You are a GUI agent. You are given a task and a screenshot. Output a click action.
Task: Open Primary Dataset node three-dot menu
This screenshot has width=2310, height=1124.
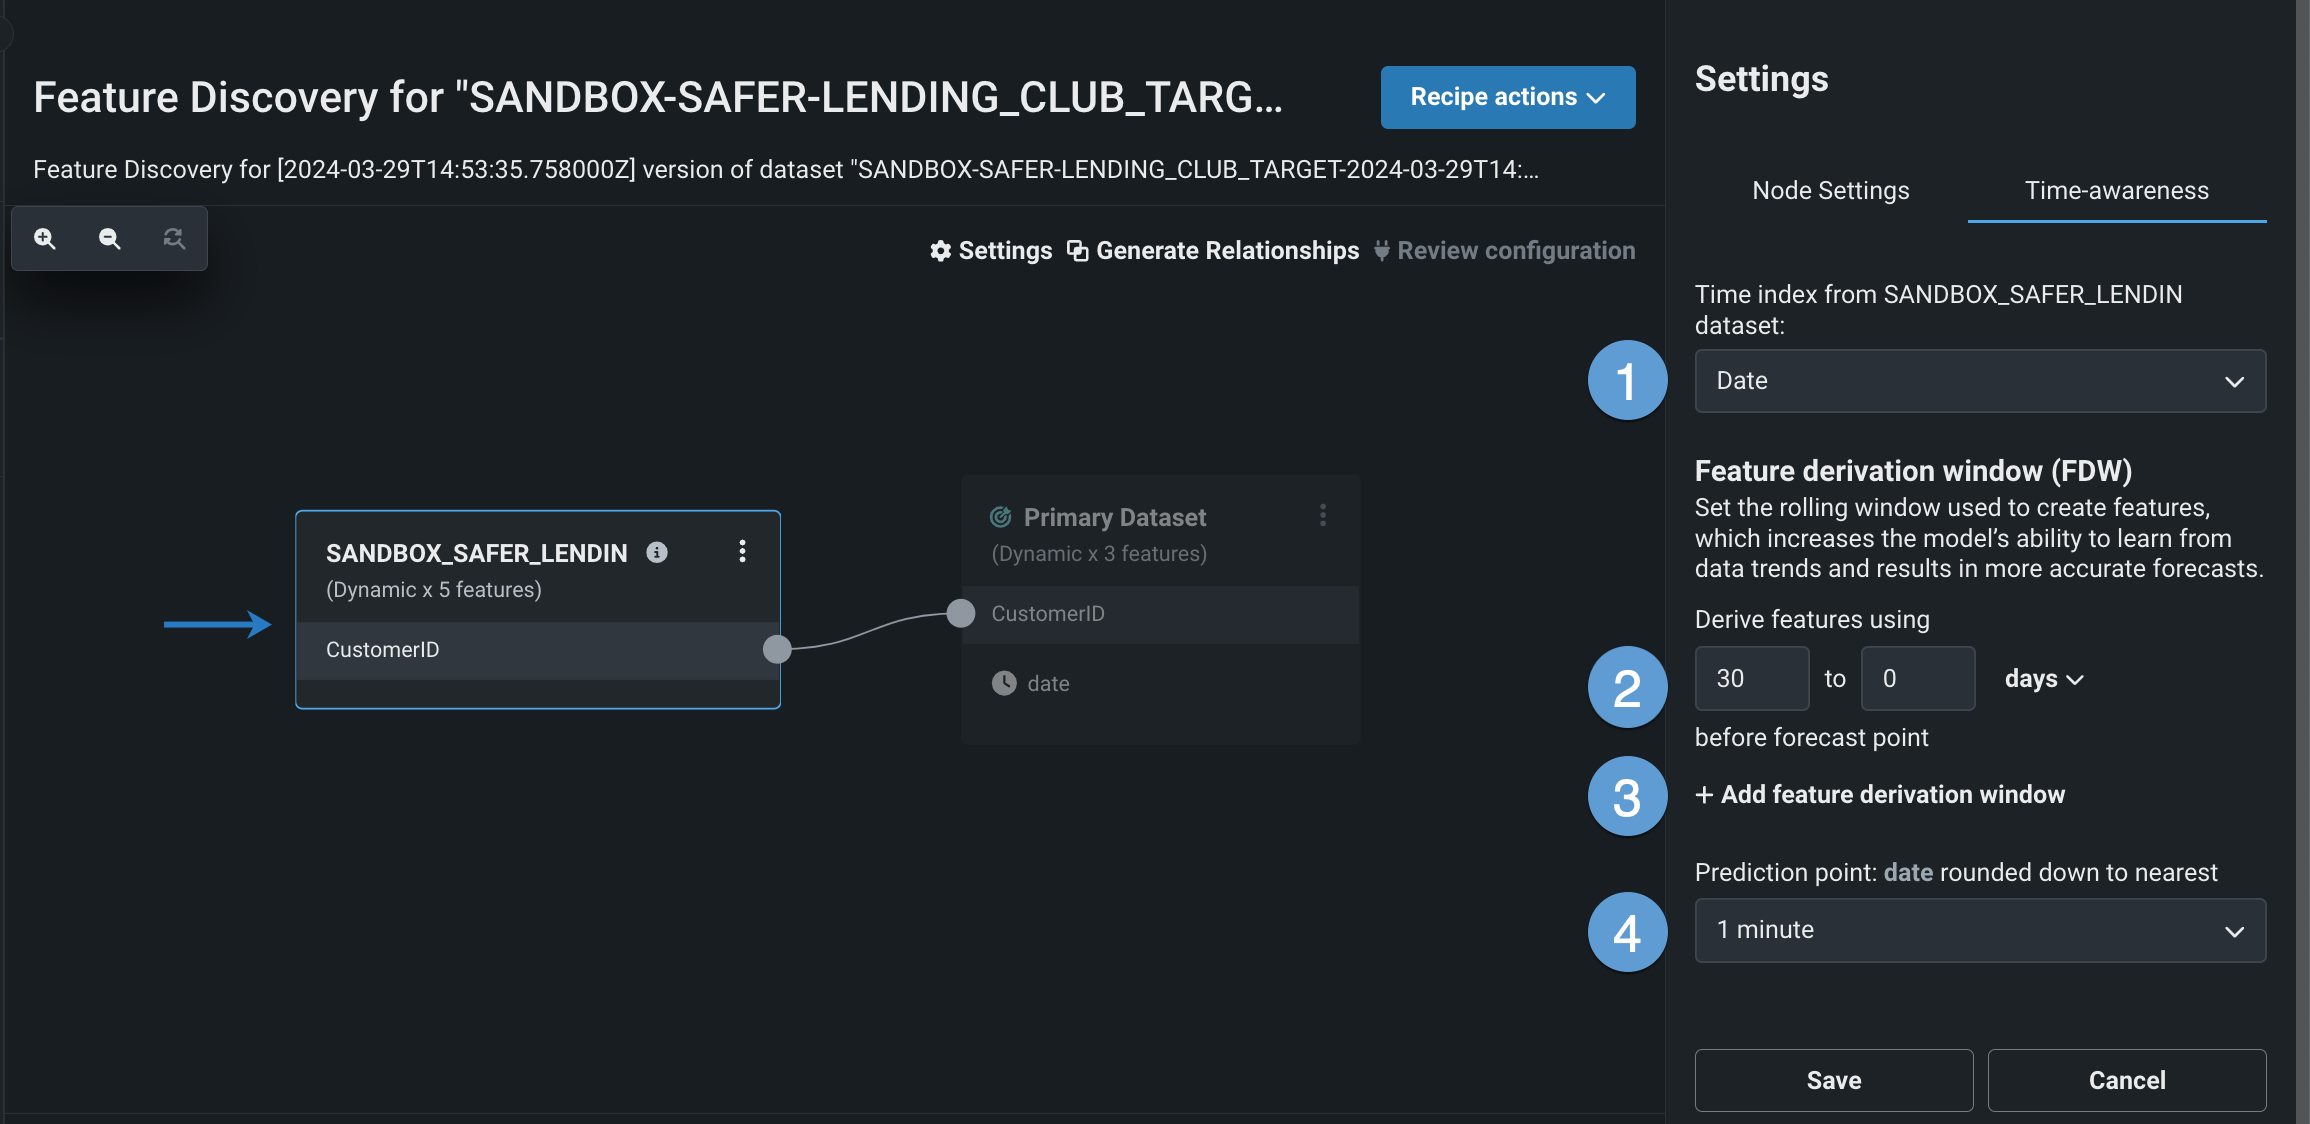1323,515
